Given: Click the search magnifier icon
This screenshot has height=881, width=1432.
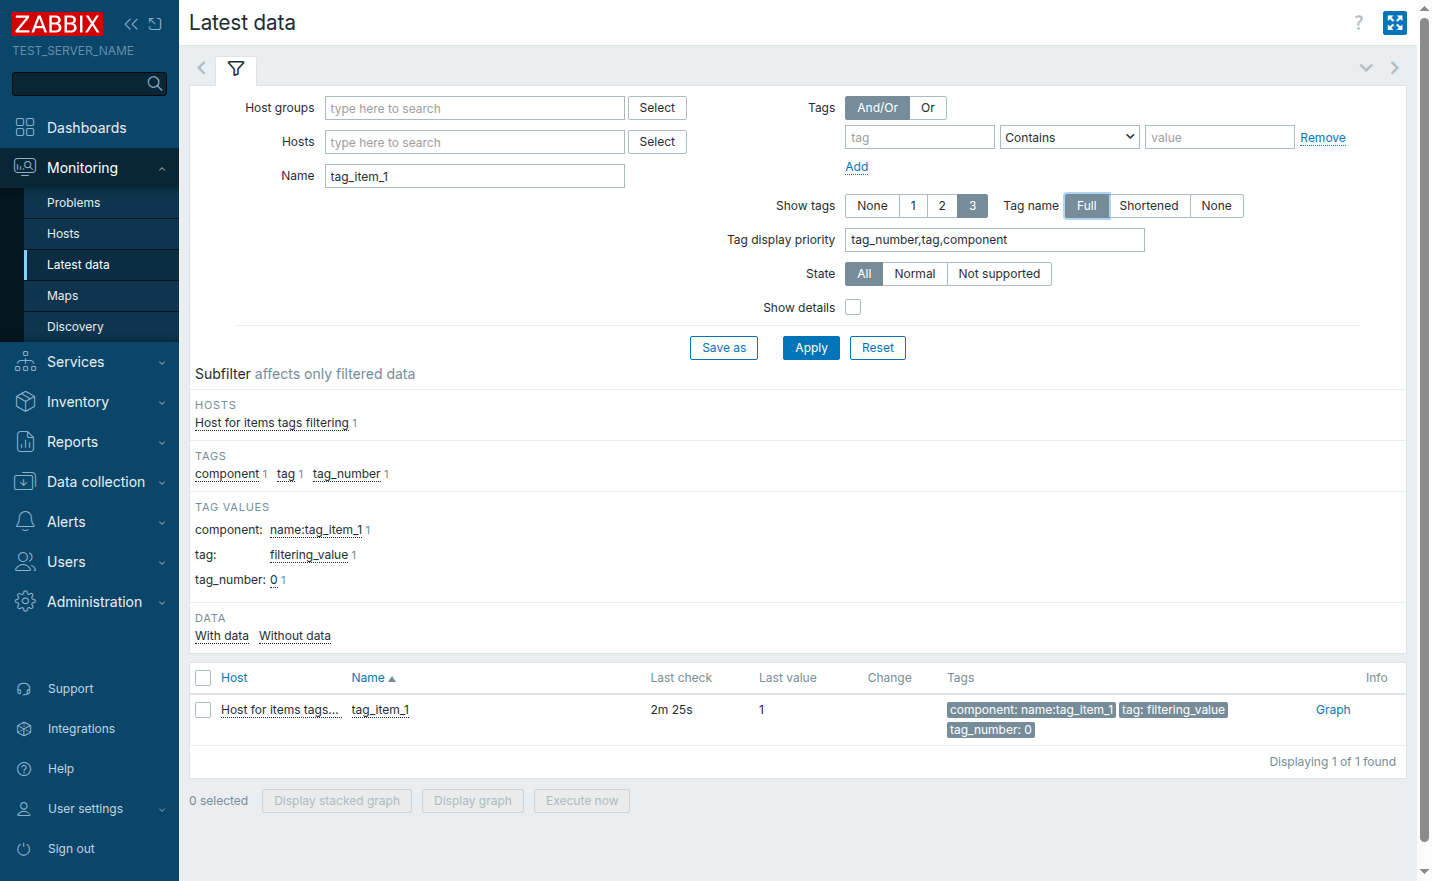Looking at the screenshot, I should (154, 84).
